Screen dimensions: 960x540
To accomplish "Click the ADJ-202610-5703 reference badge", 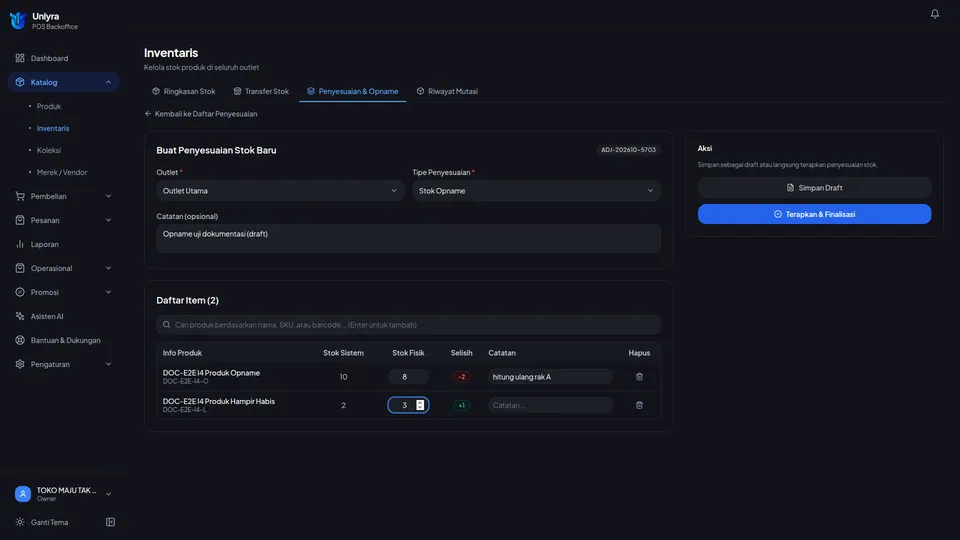I will [628, 149].
